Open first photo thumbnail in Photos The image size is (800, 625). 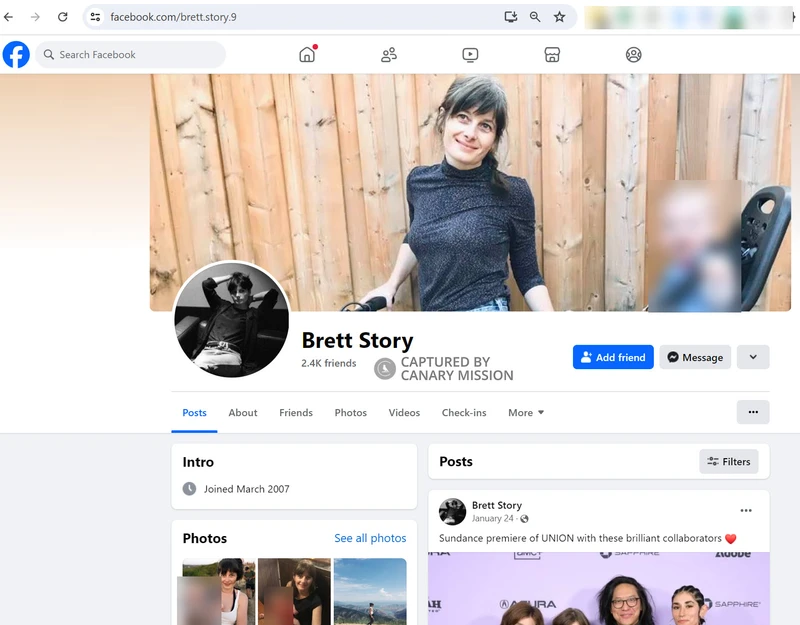coord(218,591)
